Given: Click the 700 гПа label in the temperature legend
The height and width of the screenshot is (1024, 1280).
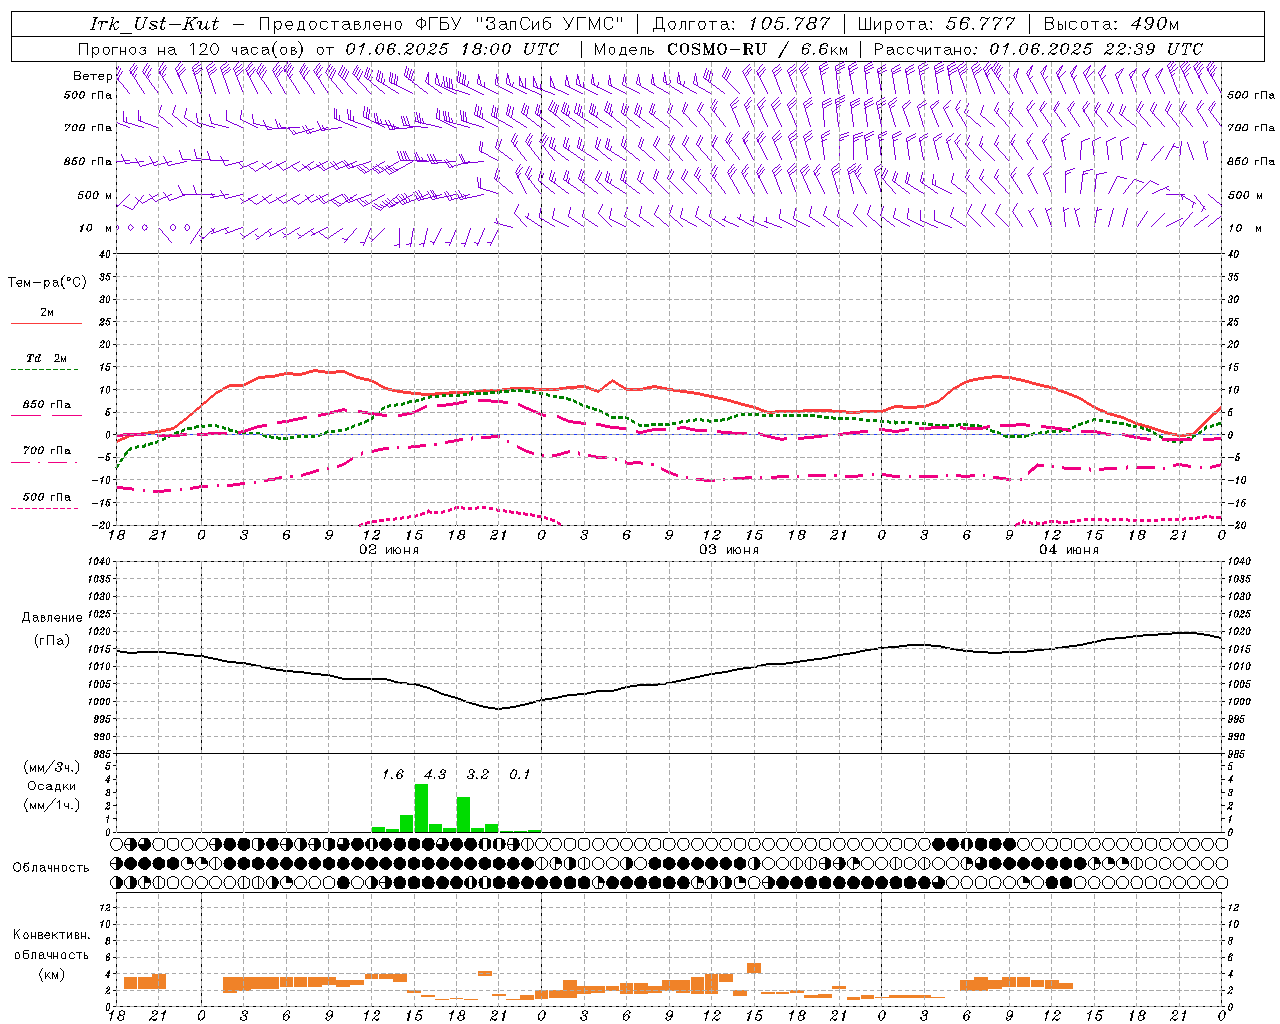Looking at the screenshot, I should click(46, 450).
